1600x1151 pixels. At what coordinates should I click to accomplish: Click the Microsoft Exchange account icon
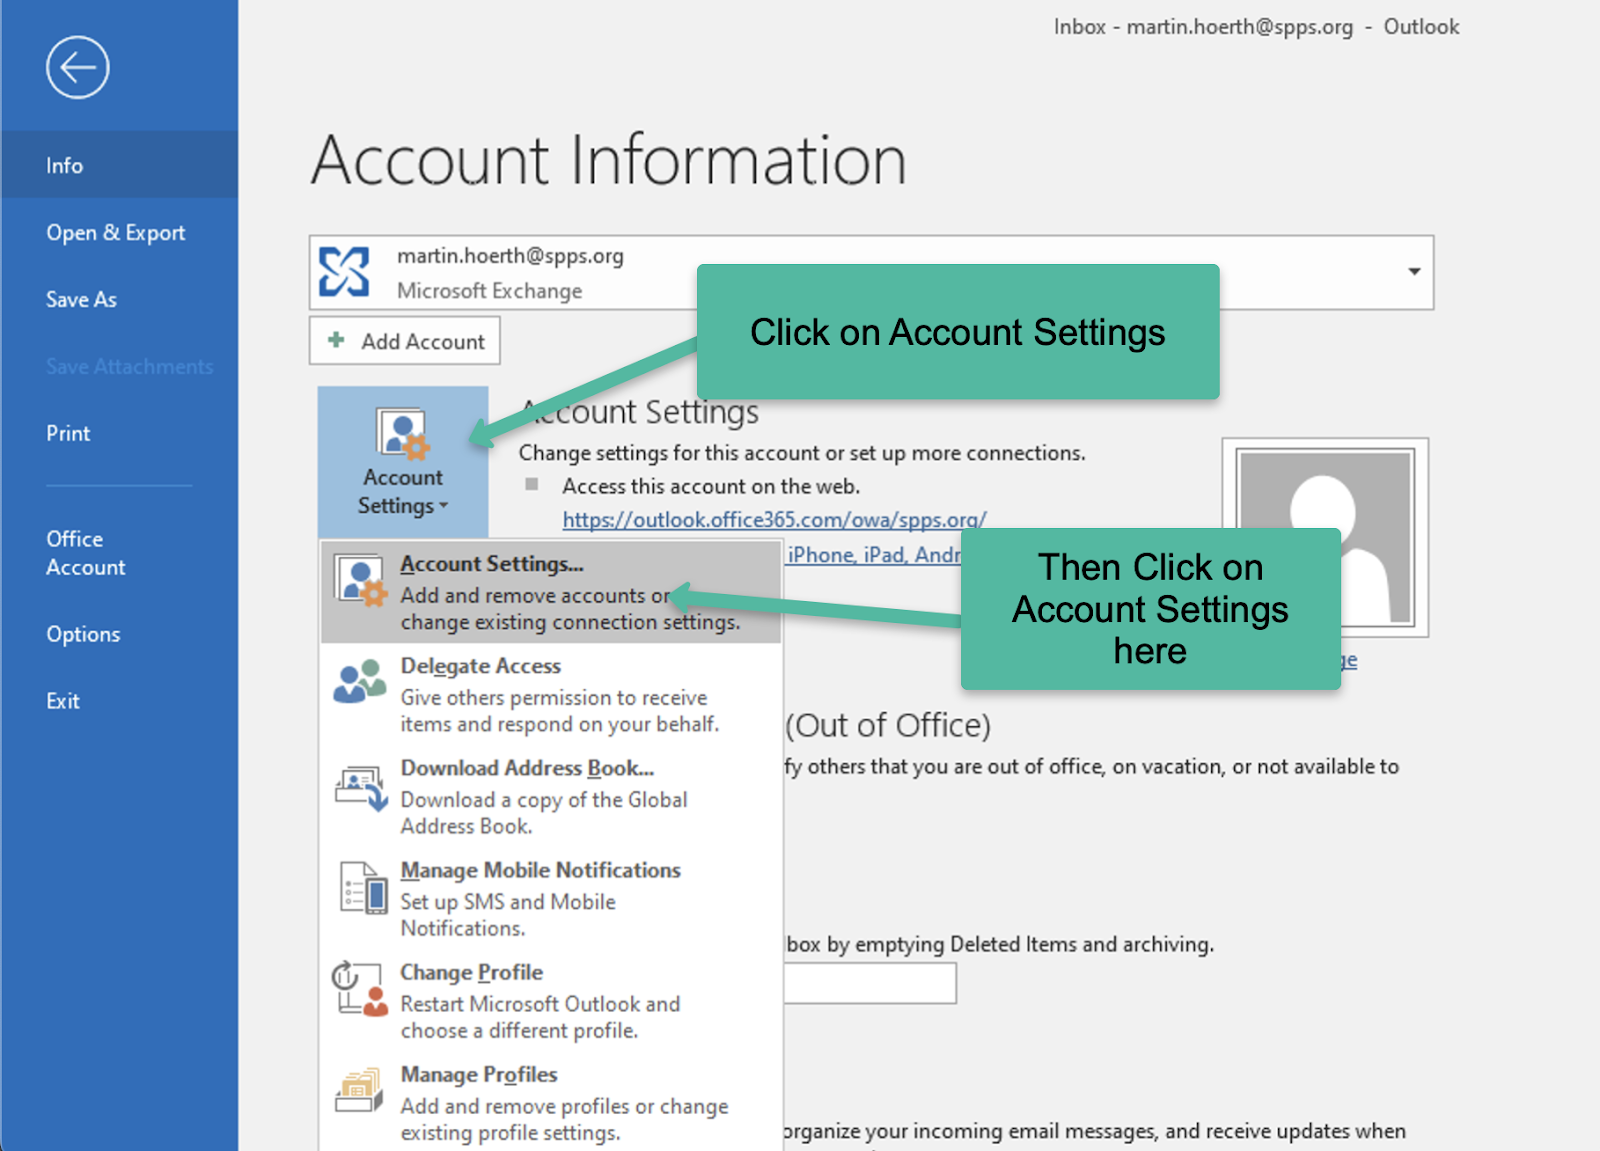[344, 272]
